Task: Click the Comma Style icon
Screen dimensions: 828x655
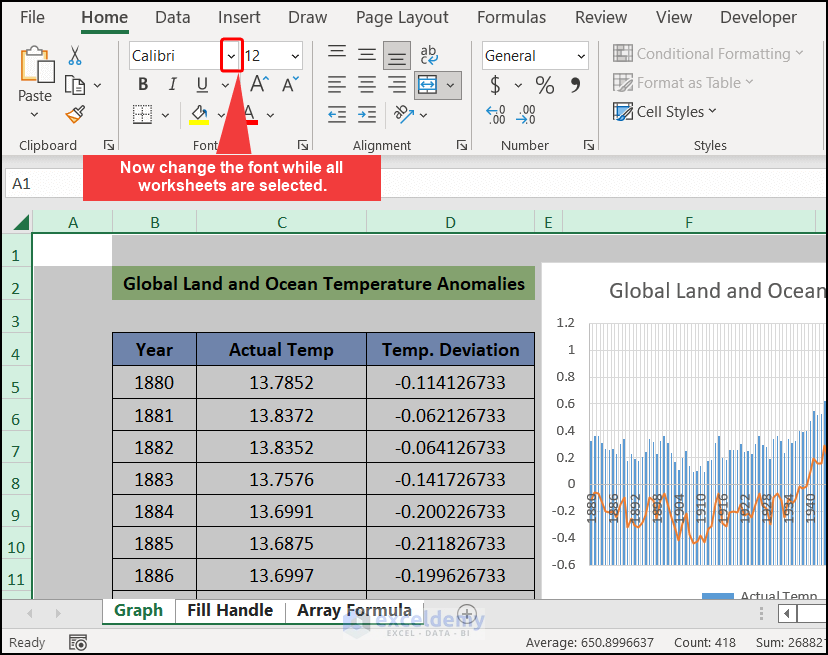Action: tap(576, 85)
